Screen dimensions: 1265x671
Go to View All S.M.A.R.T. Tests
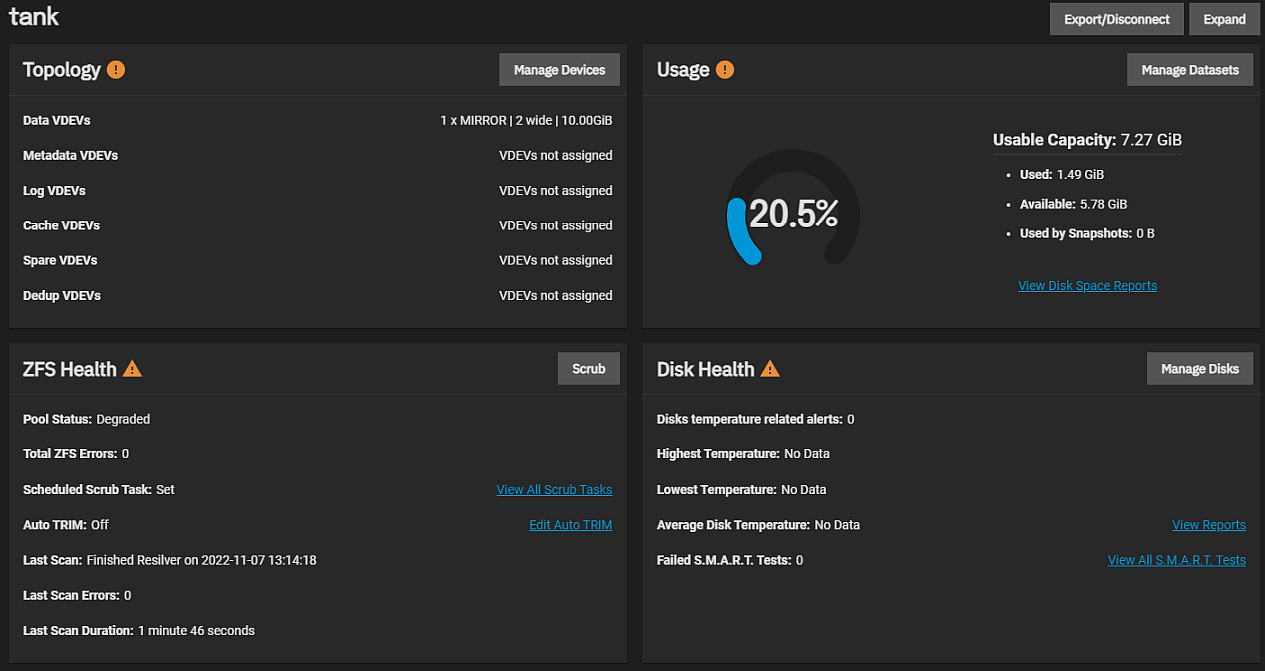(1176, 560)
